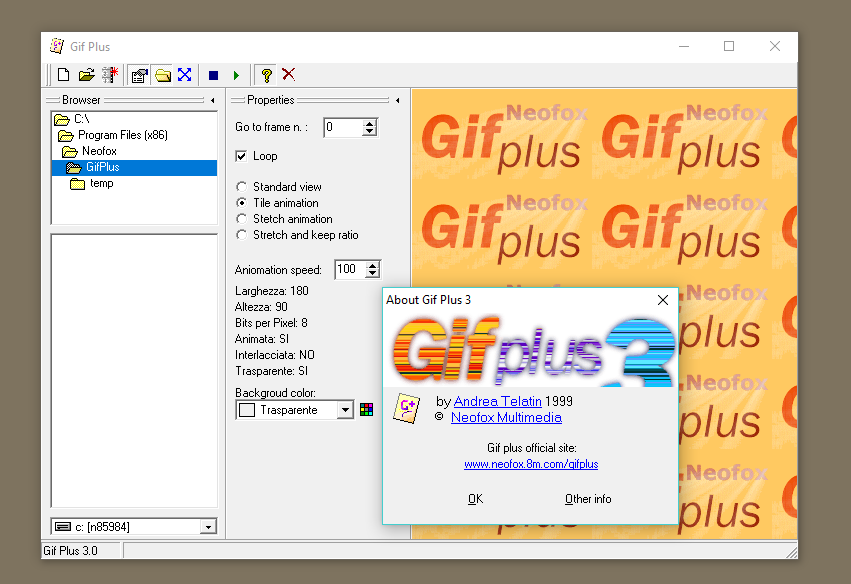This screenshot has width=851, height=584.
Task: Click the empty file list pane
Action: [134, 371]
